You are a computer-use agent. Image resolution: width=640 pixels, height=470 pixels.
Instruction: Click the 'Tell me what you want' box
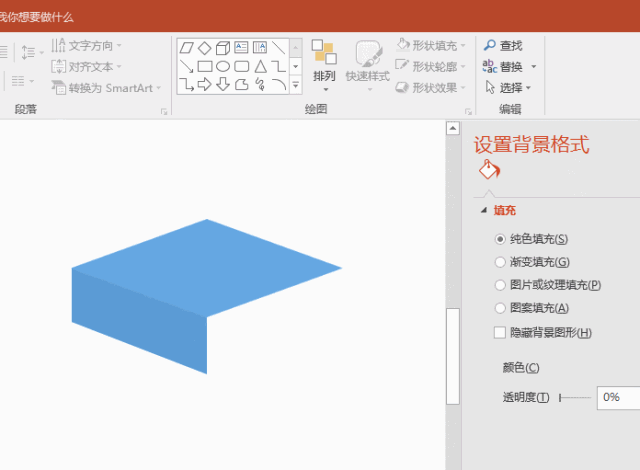pyautogui.click(x=37, y=17)
